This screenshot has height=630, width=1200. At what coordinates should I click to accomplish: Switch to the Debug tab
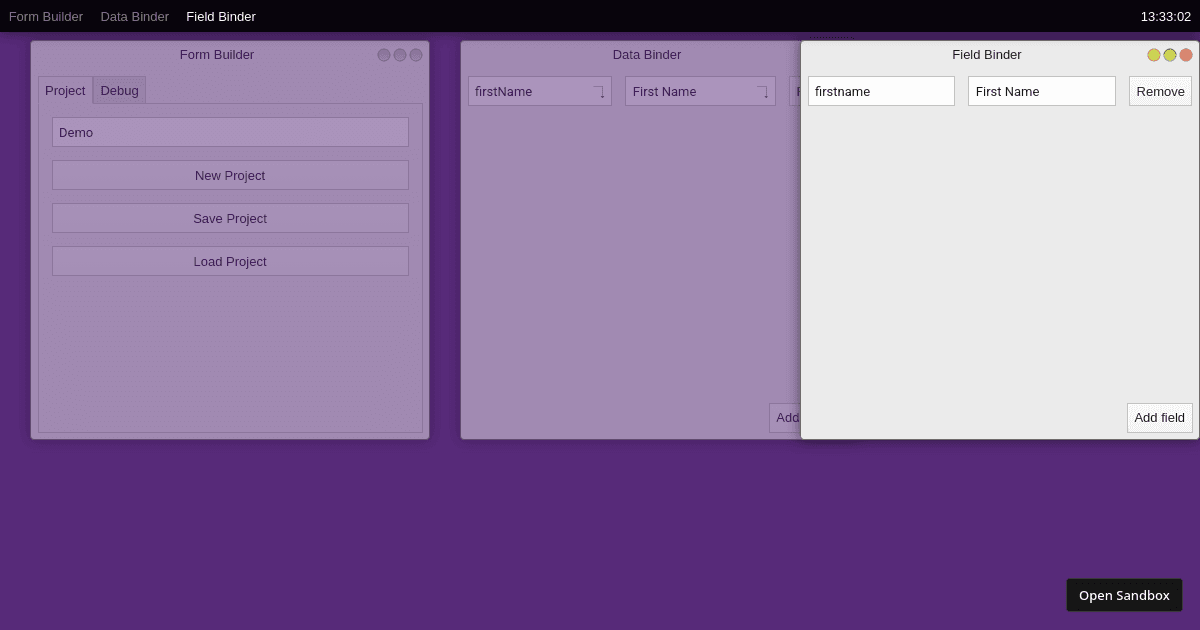(x=120, y=90)
